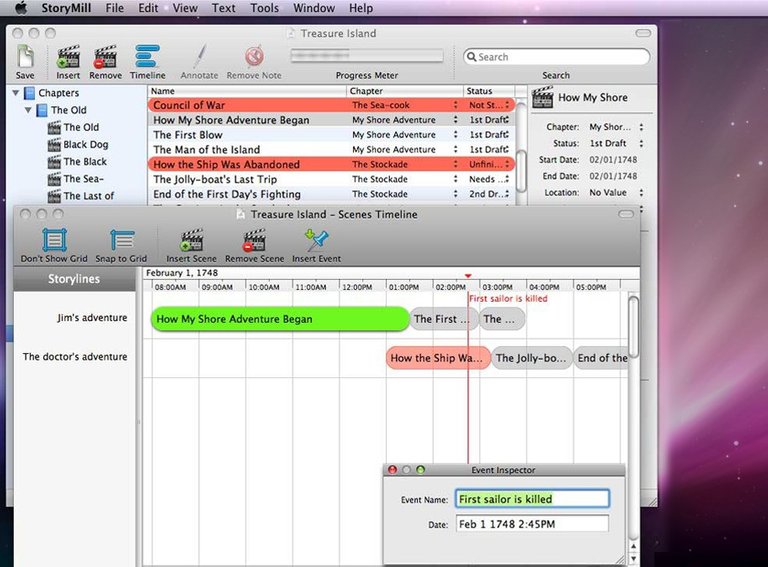
Task: Open the Tools menu
Action: tap(264, 8)
